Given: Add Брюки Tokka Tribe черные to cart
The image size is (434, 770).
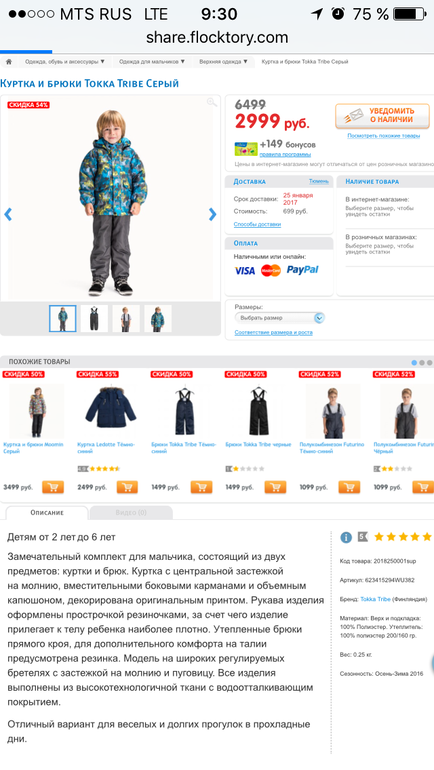Looking at the screenshot, I should [275, 487].
